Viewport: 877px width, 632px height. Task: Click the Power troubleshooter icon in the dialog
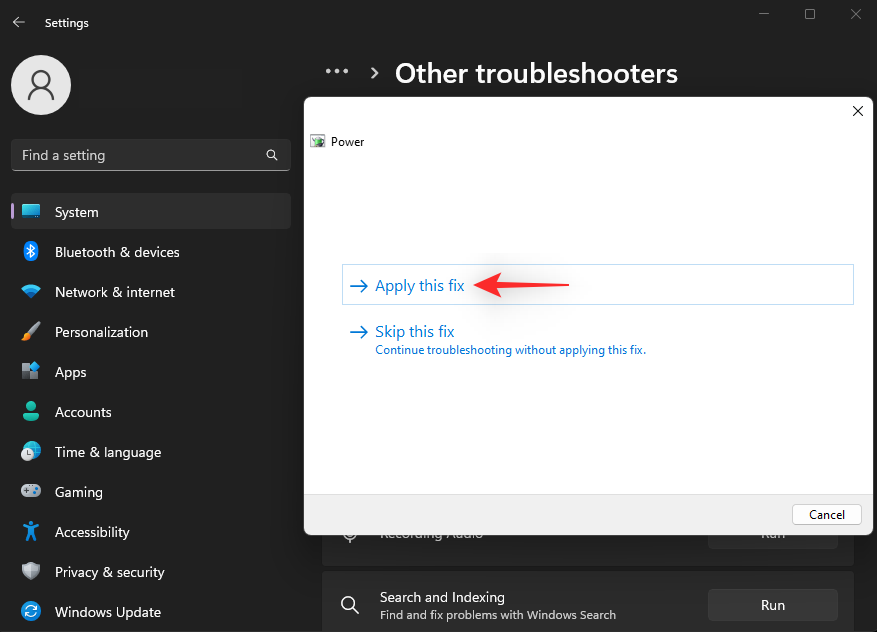[318, 141]
